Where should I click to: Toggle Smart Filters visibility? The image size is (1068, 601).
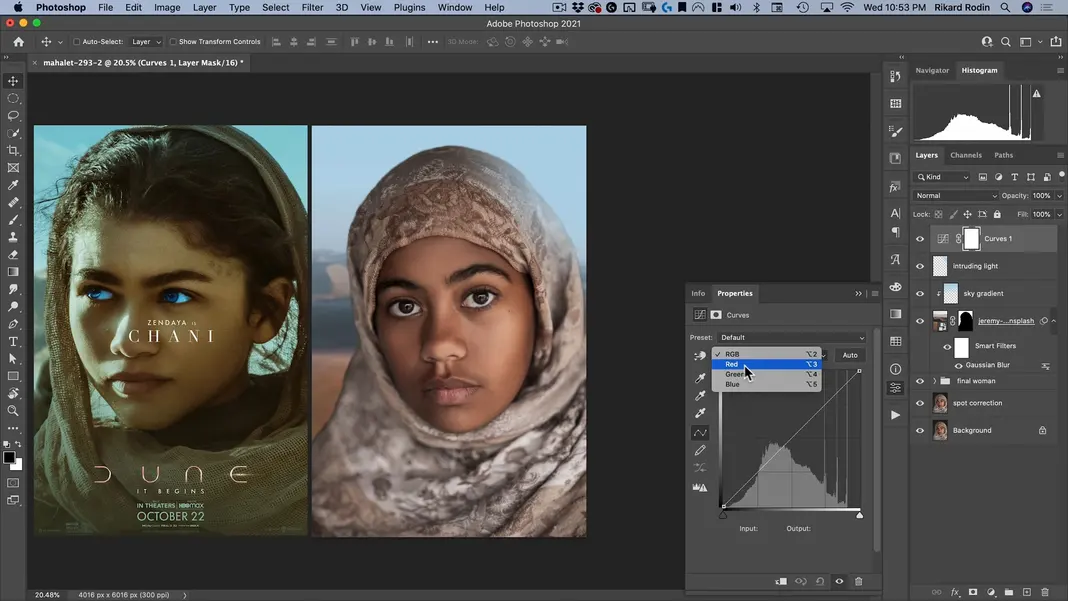pos(947,347)
